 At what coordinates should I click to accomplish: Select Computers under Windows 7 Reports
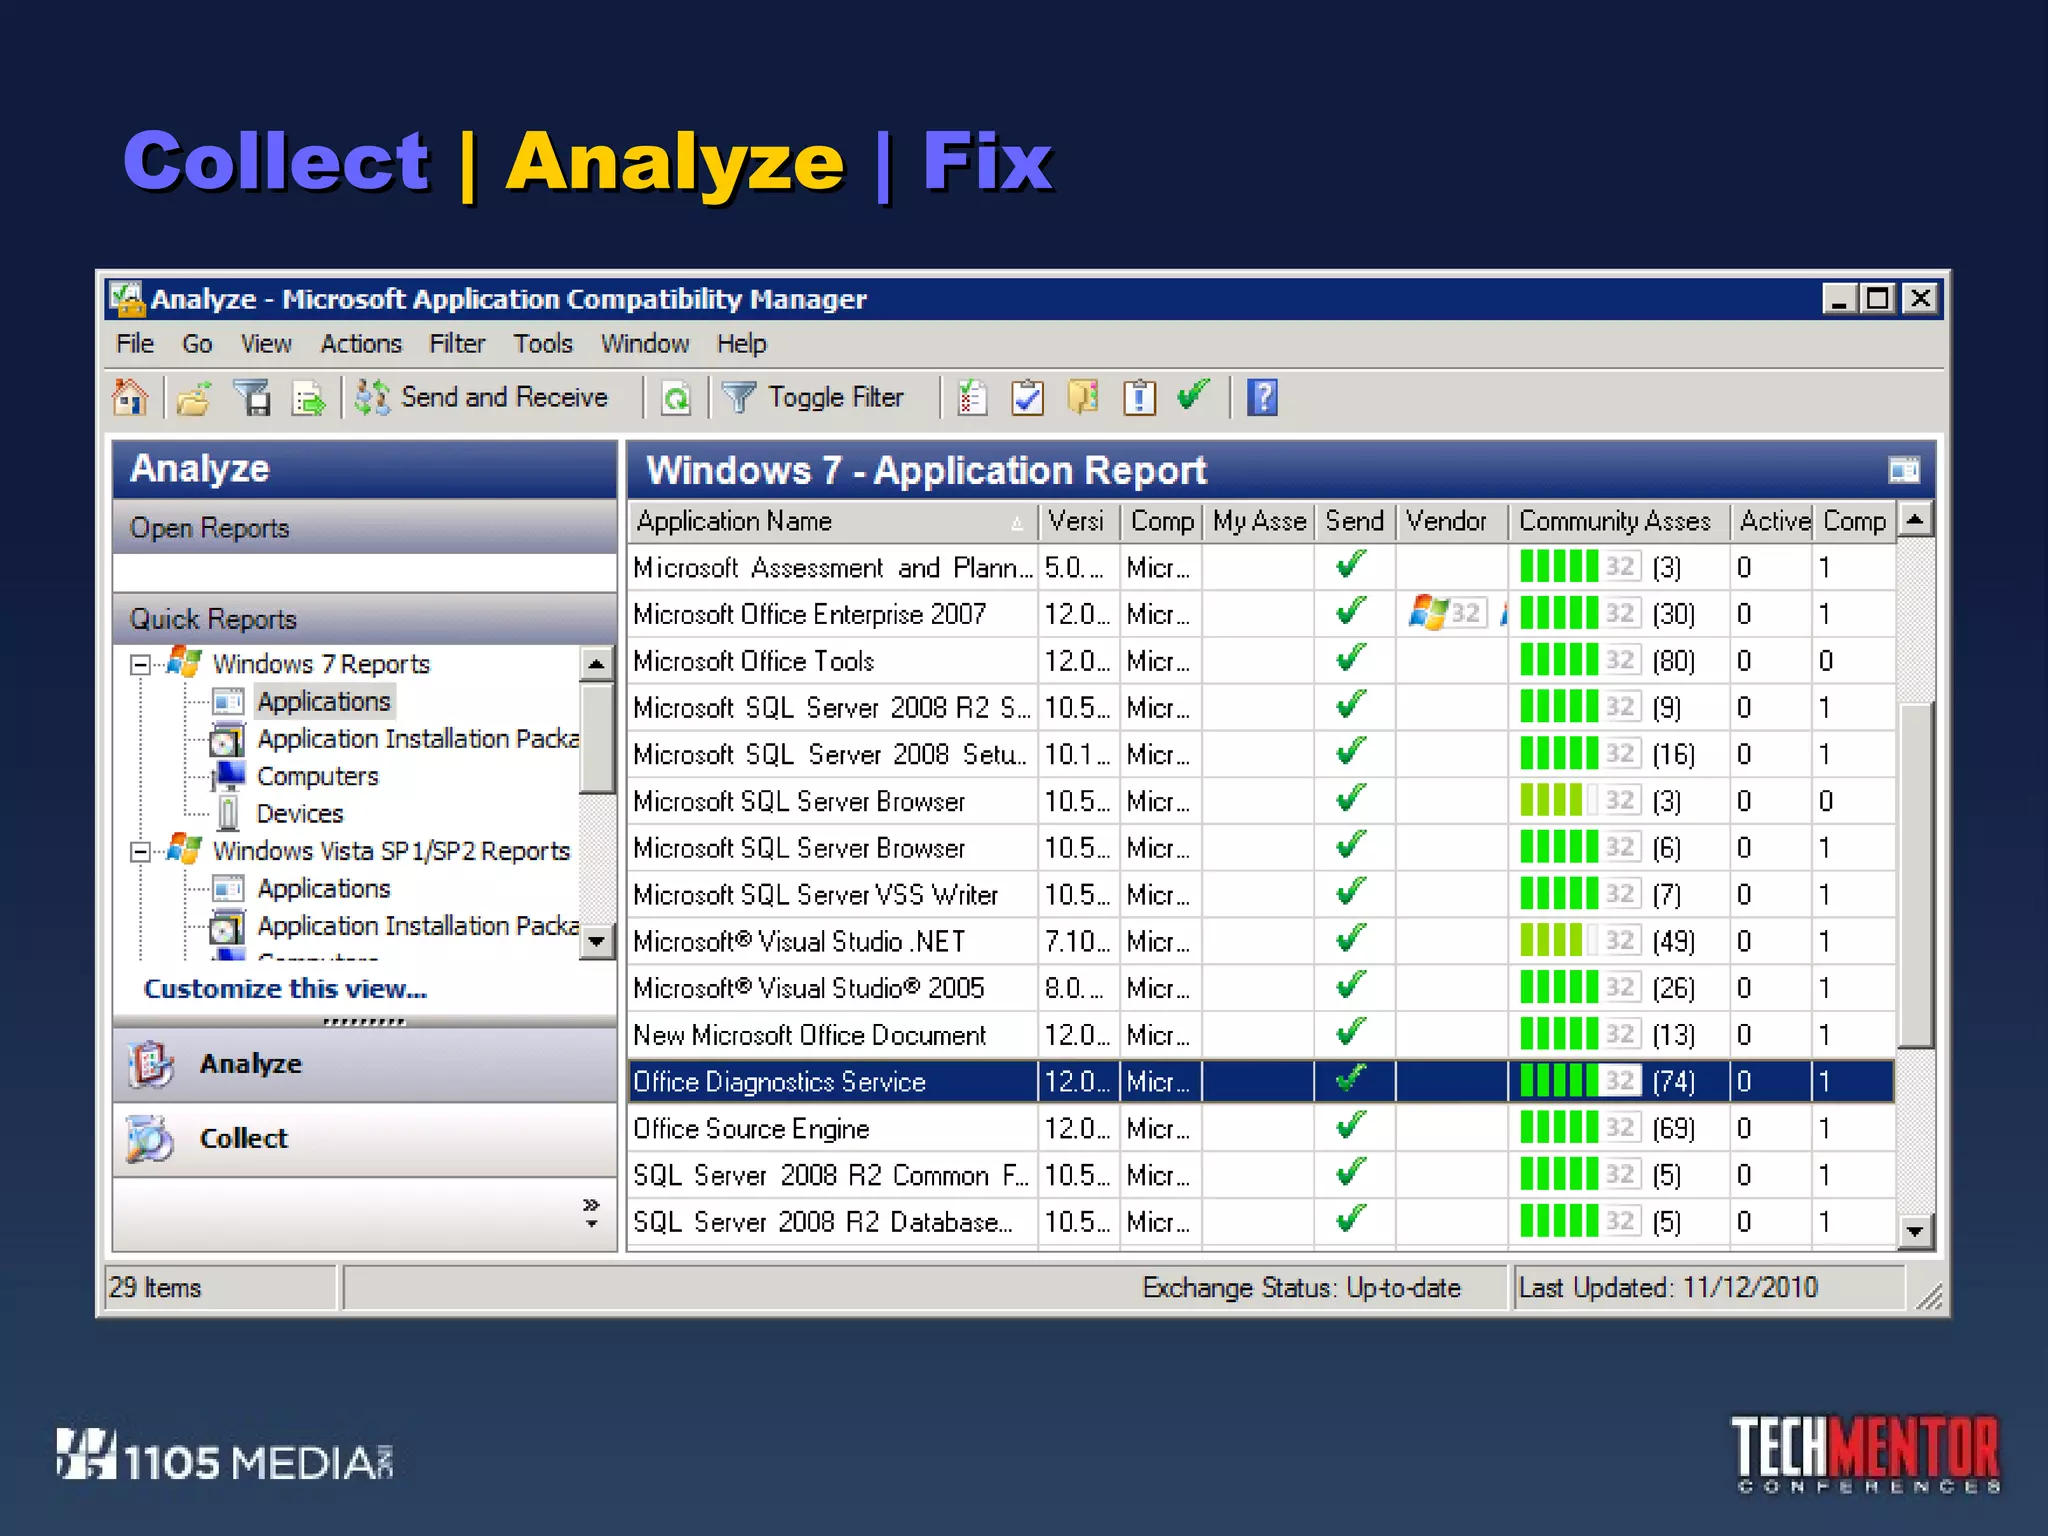pos(318,777)
